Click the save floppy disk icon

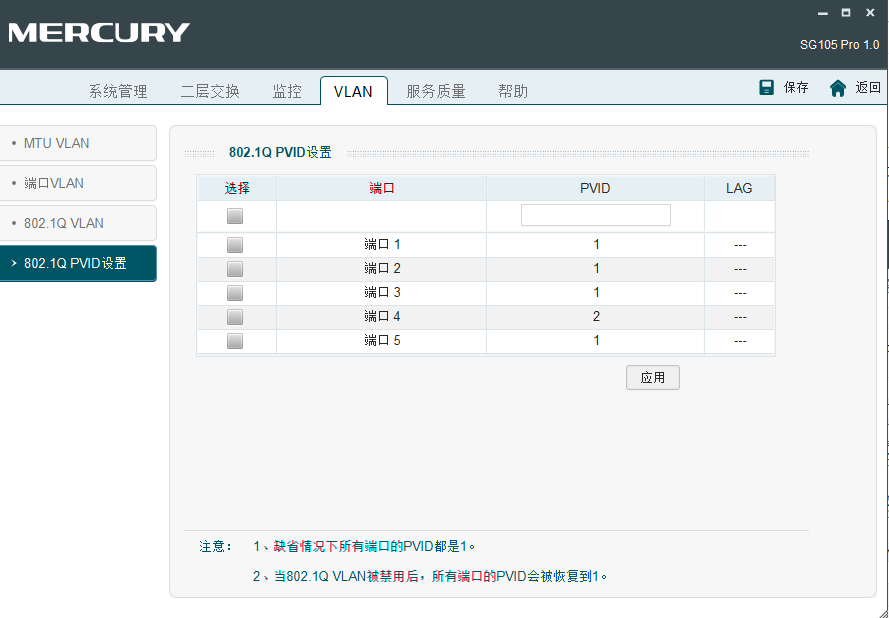(767, 88)
